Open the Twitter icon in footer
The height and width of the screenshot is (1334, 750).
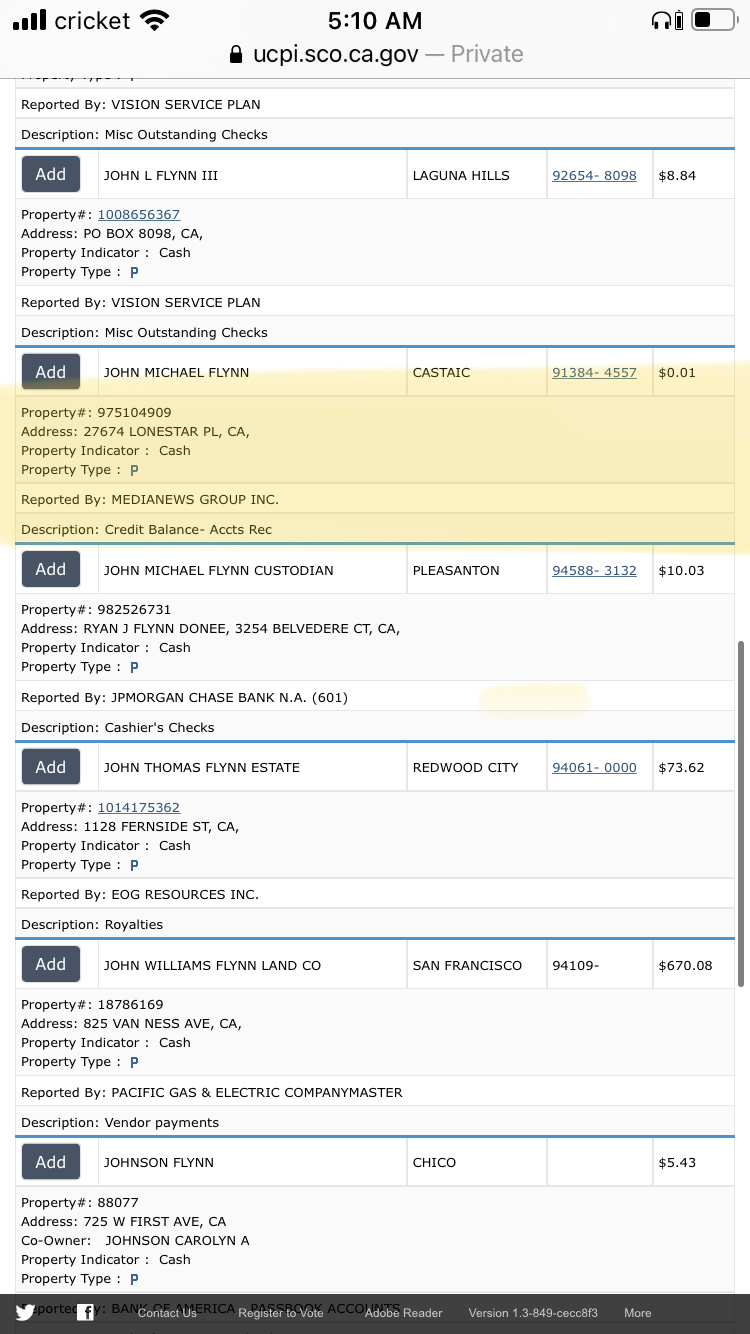[x=25, y=1313]
